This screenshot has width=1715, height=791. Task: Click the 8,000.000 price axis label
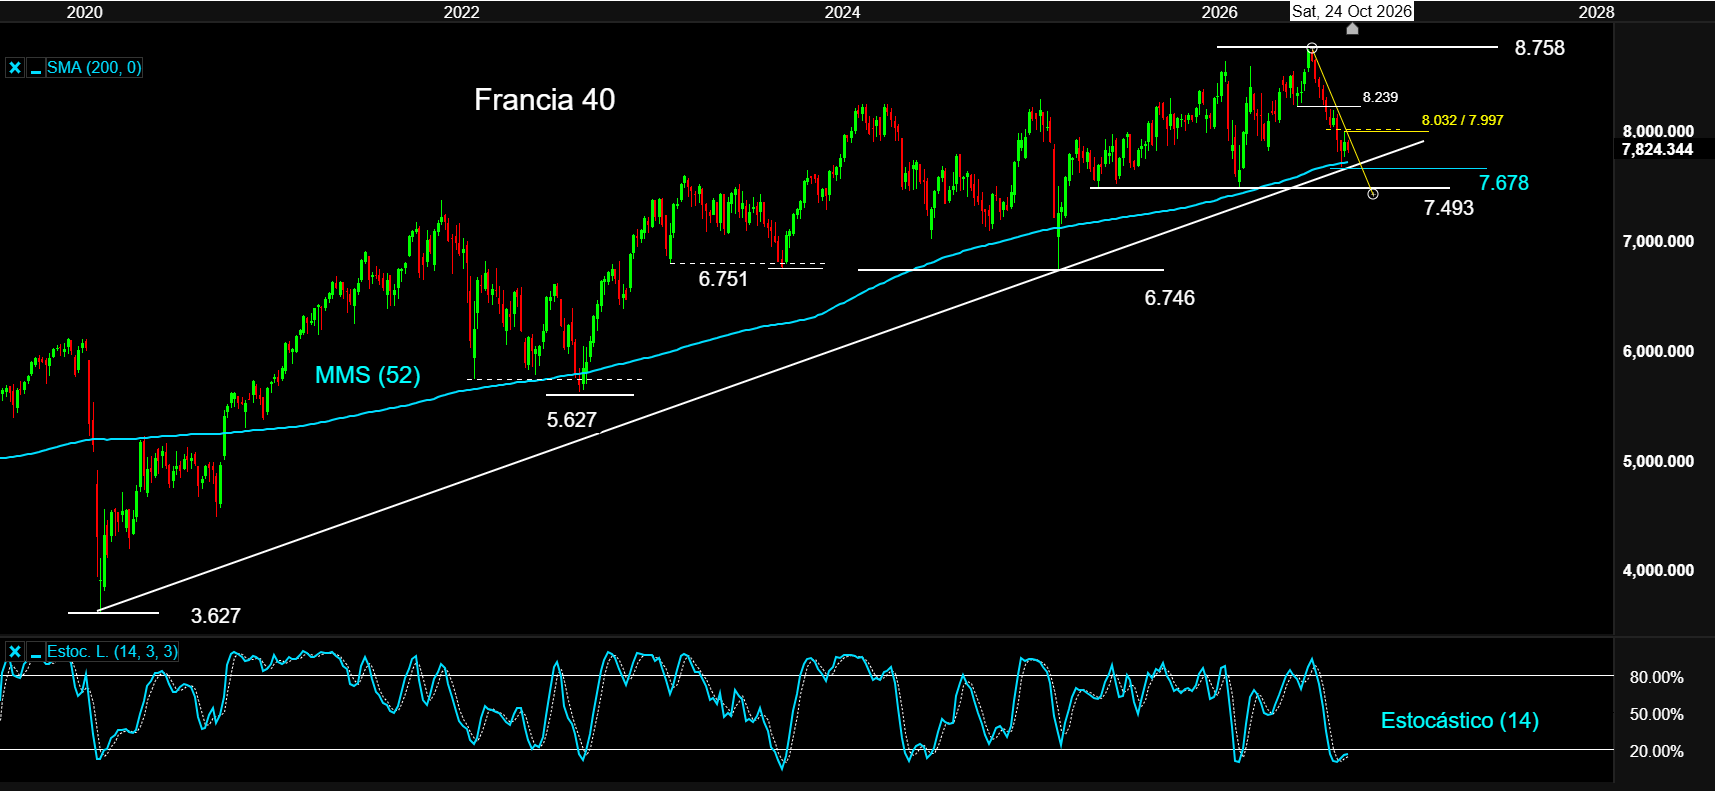coord(1658,131)
